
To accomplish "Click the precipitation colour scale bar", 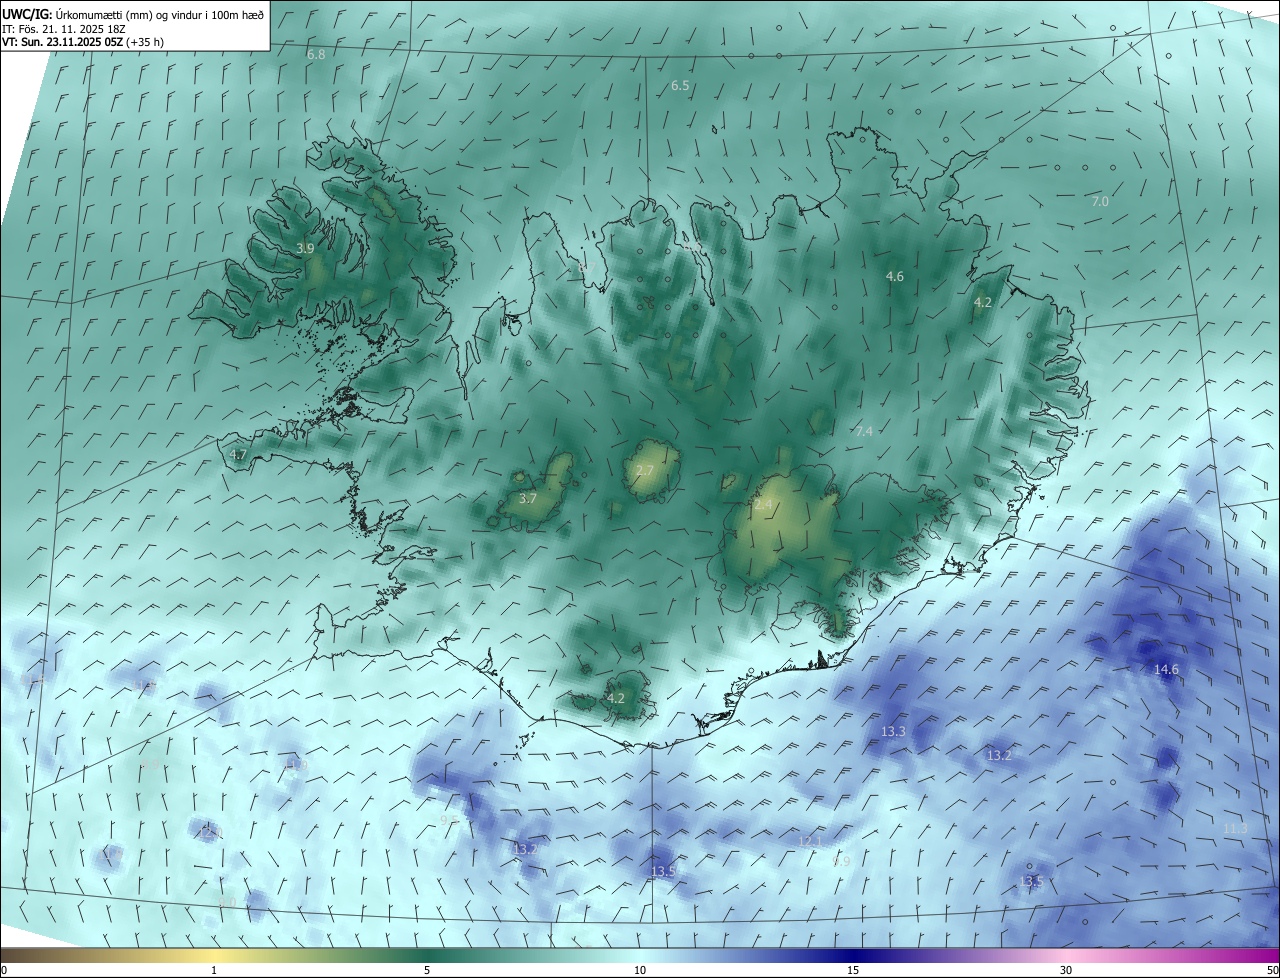I will coord(640,955).
